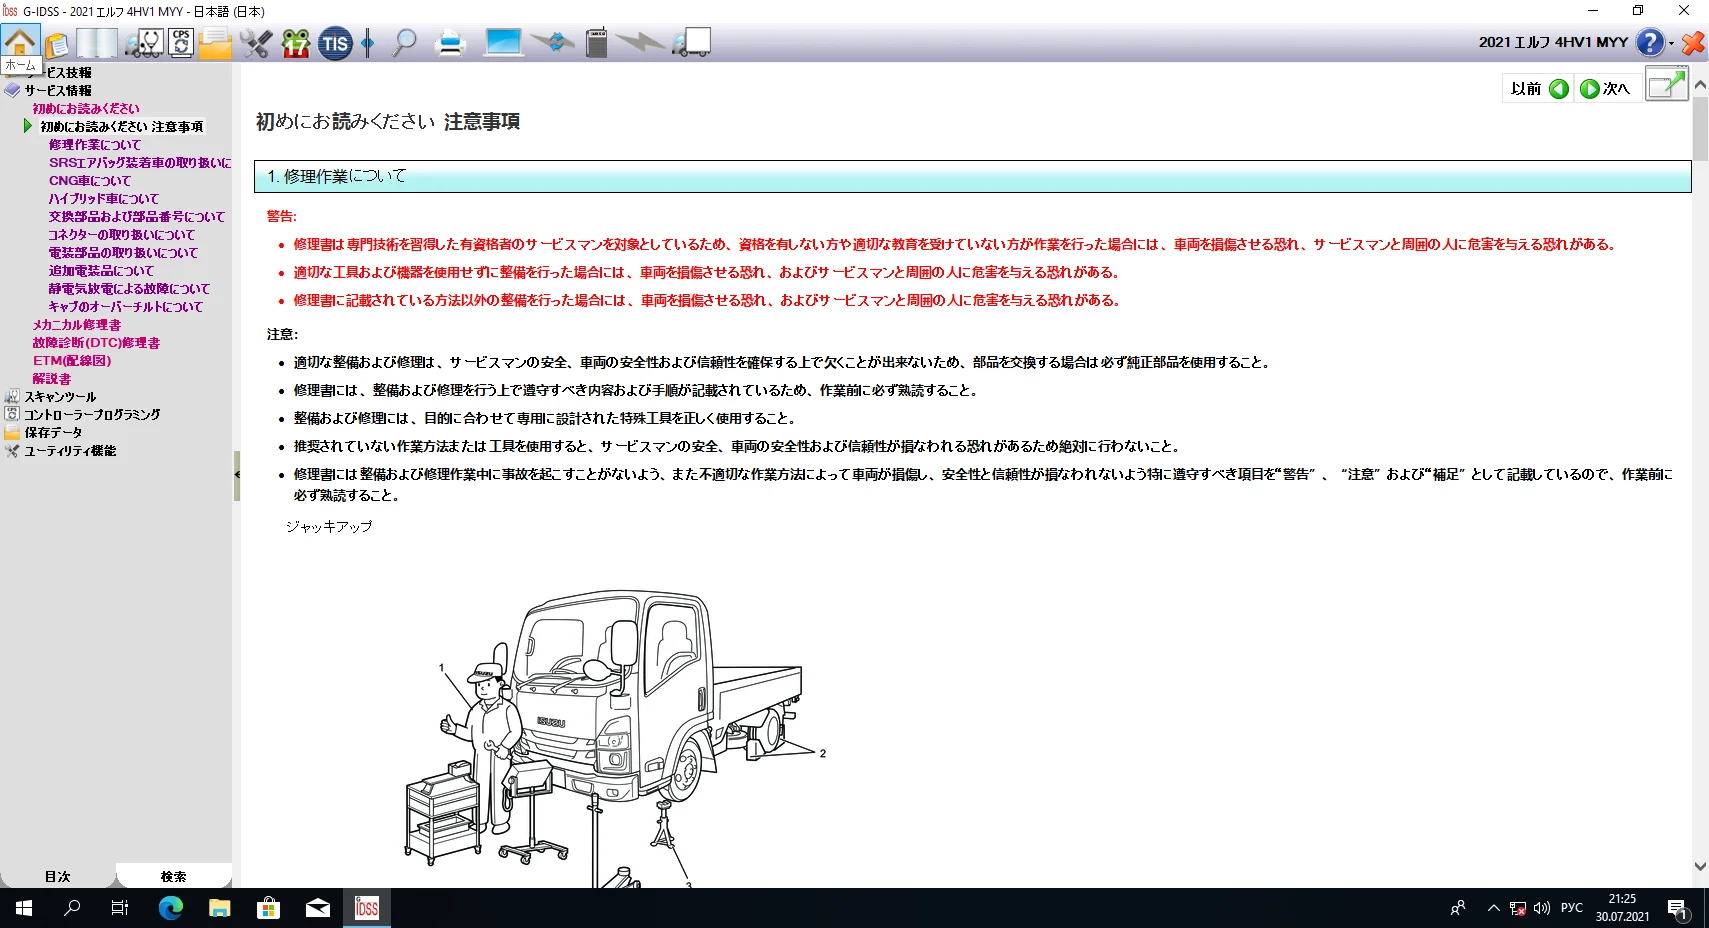Click the sync arrows connection toolbar icon
Viewport: 1709px width, 928px height.
(553, 42)
